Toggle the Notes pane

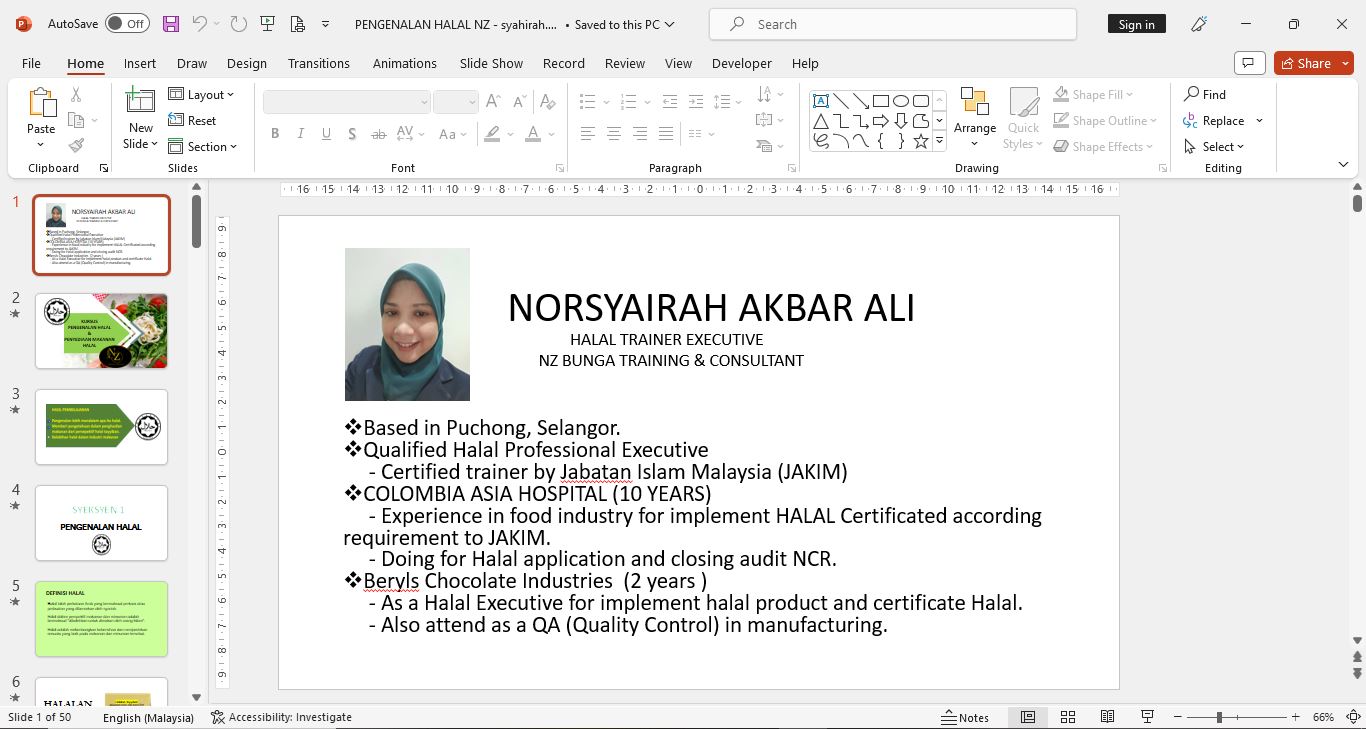click(965, 717)
